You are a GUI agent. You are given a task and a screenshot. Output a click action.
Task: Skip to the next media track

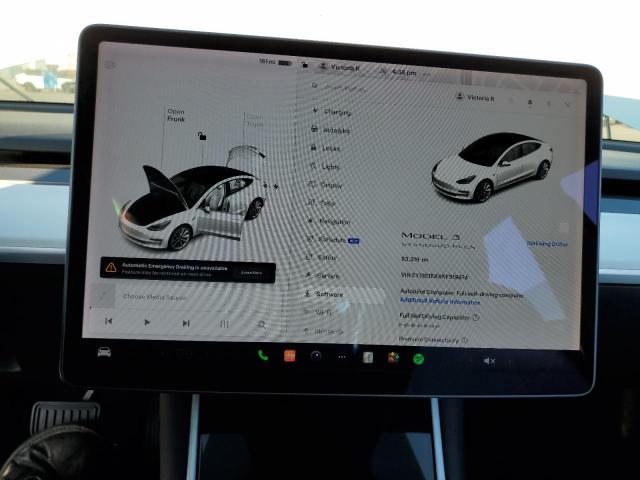click(x=186, y=323)
